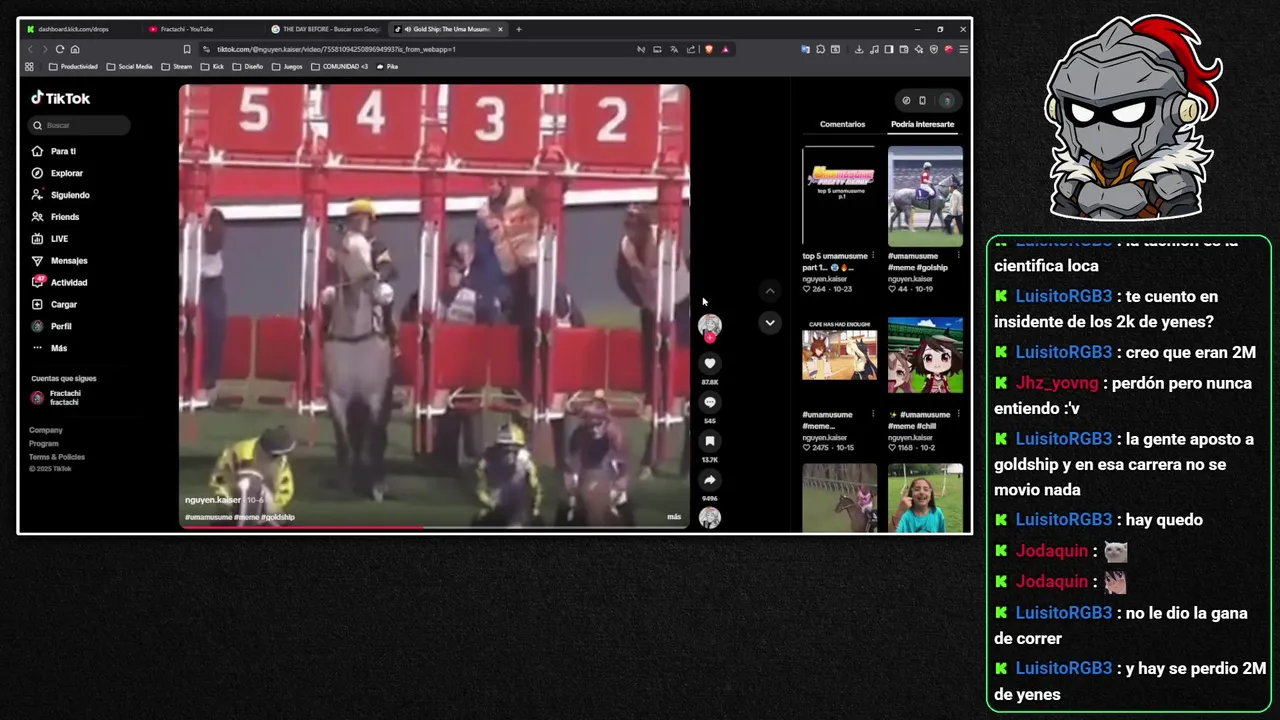Open the COMUNIDAD <3 bookmarks folder

point(339,67)
